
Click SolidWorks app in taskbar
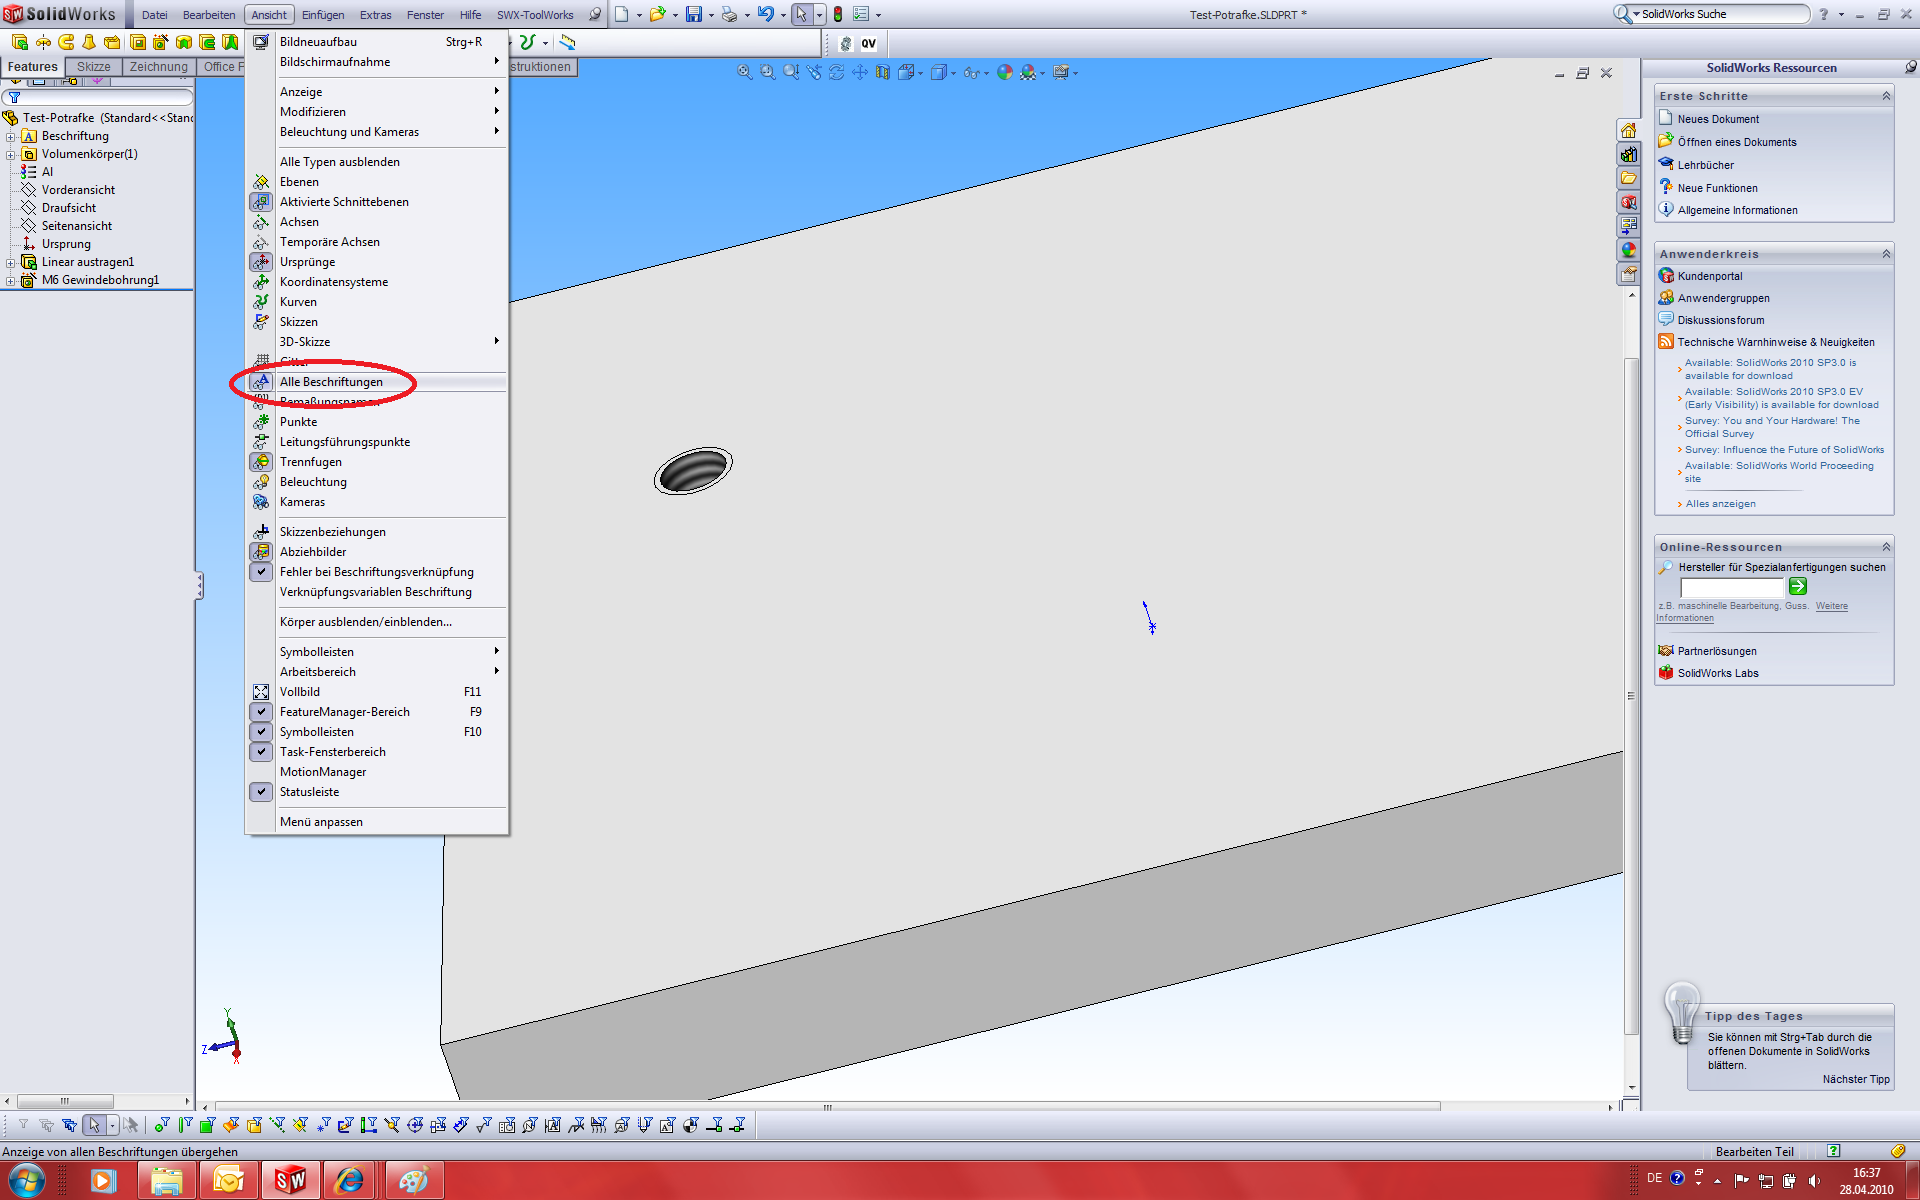[x=290, y=1180]
